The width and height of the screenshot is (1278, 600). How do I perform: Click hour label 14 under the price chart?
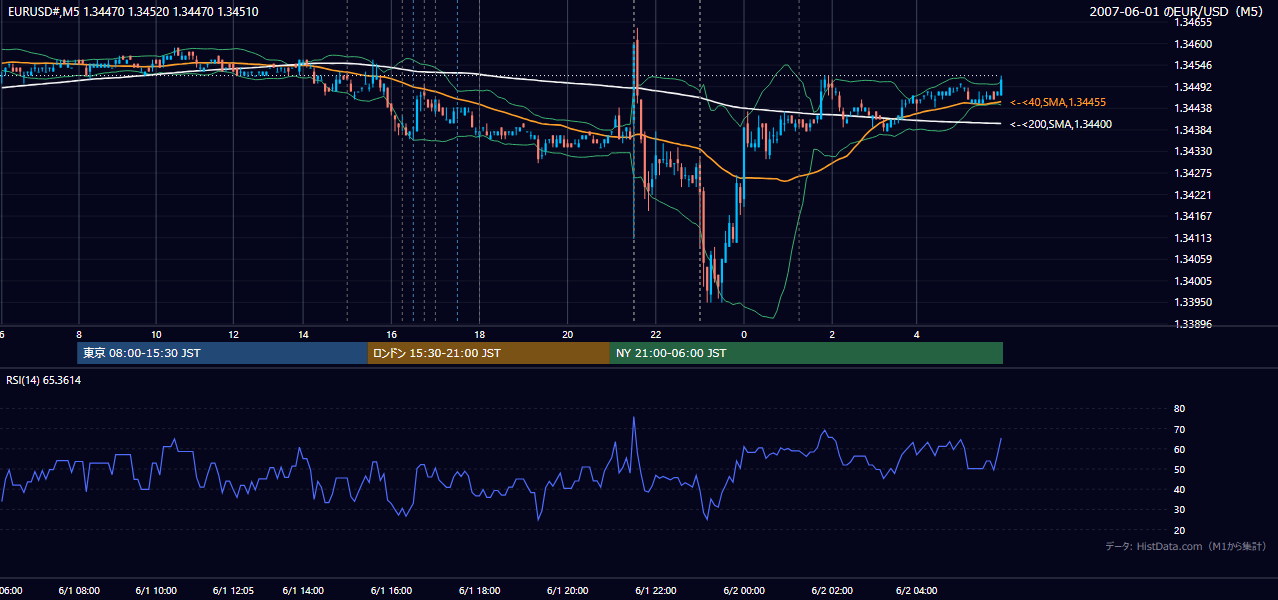click(x=303, y=334)
